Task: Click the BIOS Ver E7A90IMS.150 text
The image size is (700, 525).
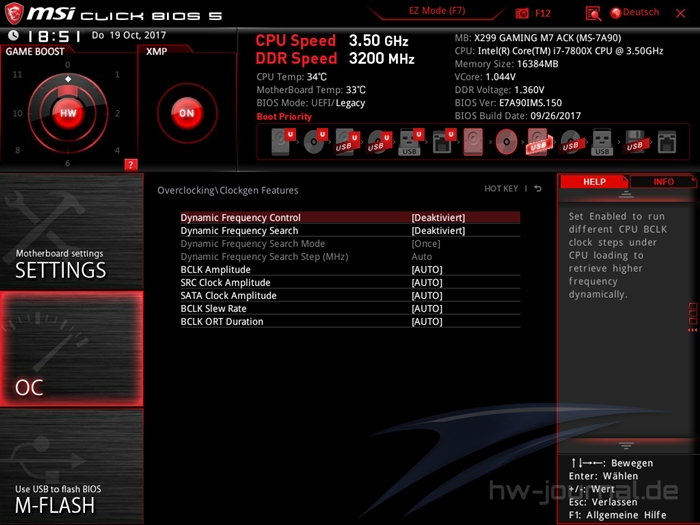Action: click(x=508, y=103)
